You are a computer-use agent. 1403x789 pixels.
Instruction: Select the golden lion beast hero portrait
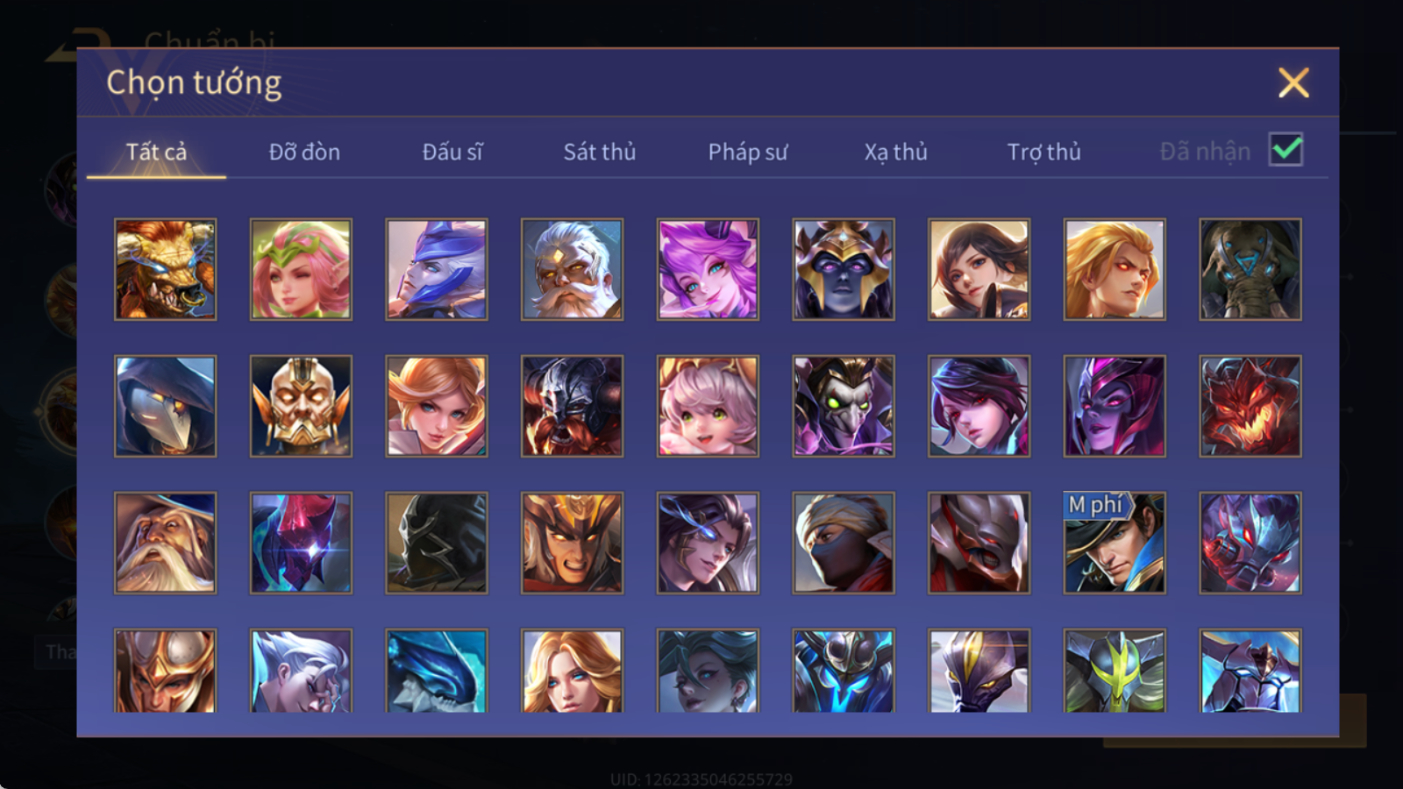point(165,270)
